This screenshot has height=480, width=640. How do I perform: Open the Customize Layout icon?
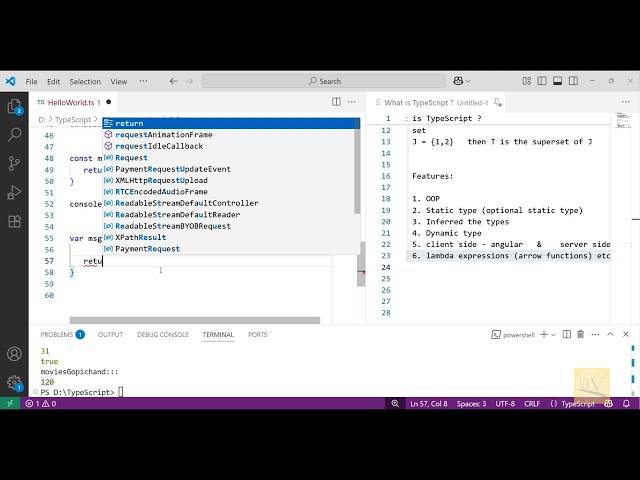pos(527,81)
